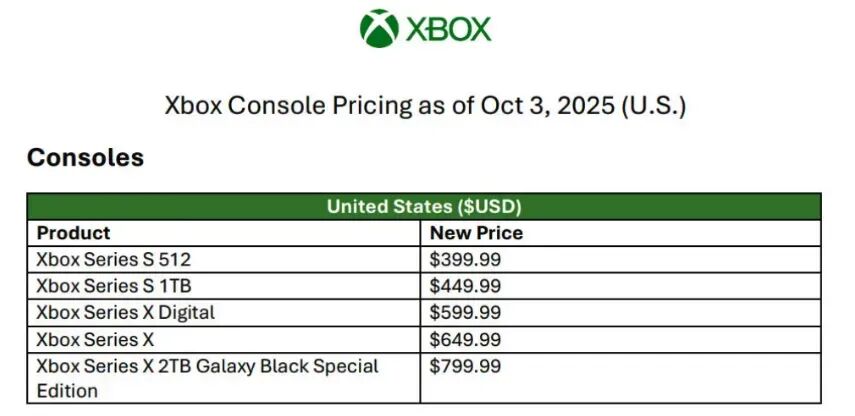Click the $649.99 price cell
The image size is (855, 416).
(x=465, y=339)
